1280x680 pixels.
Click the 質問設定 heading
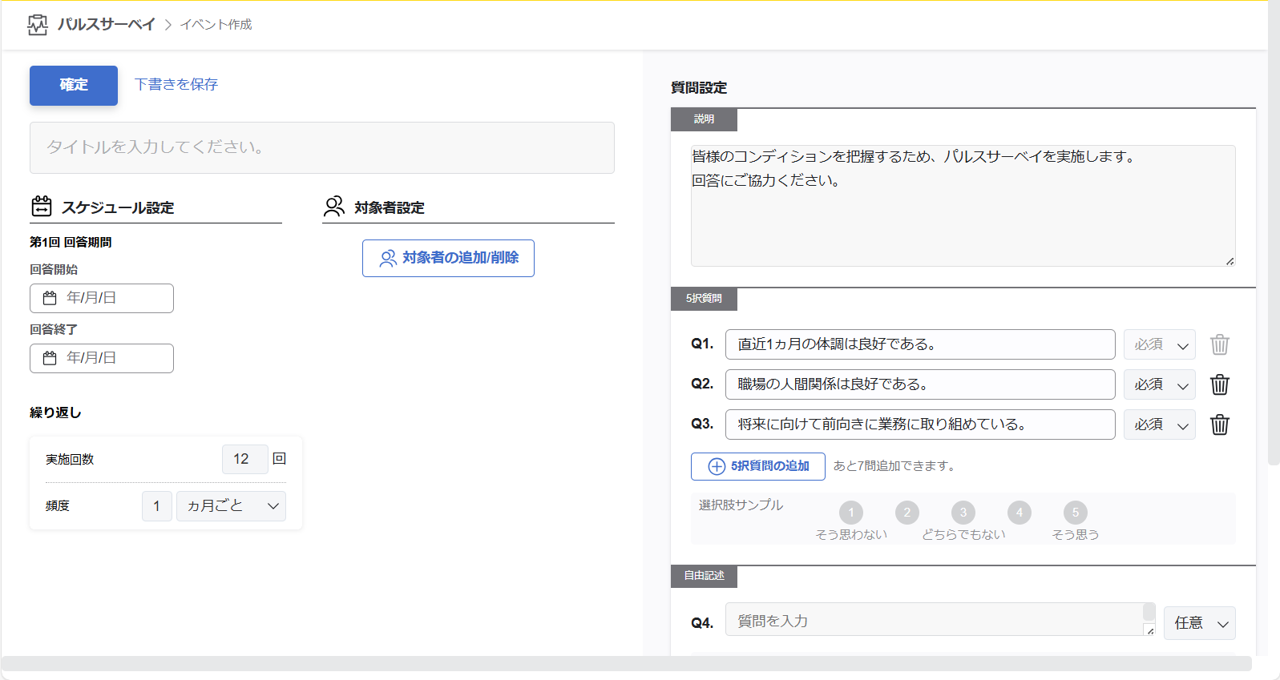[x=699, y=88]
